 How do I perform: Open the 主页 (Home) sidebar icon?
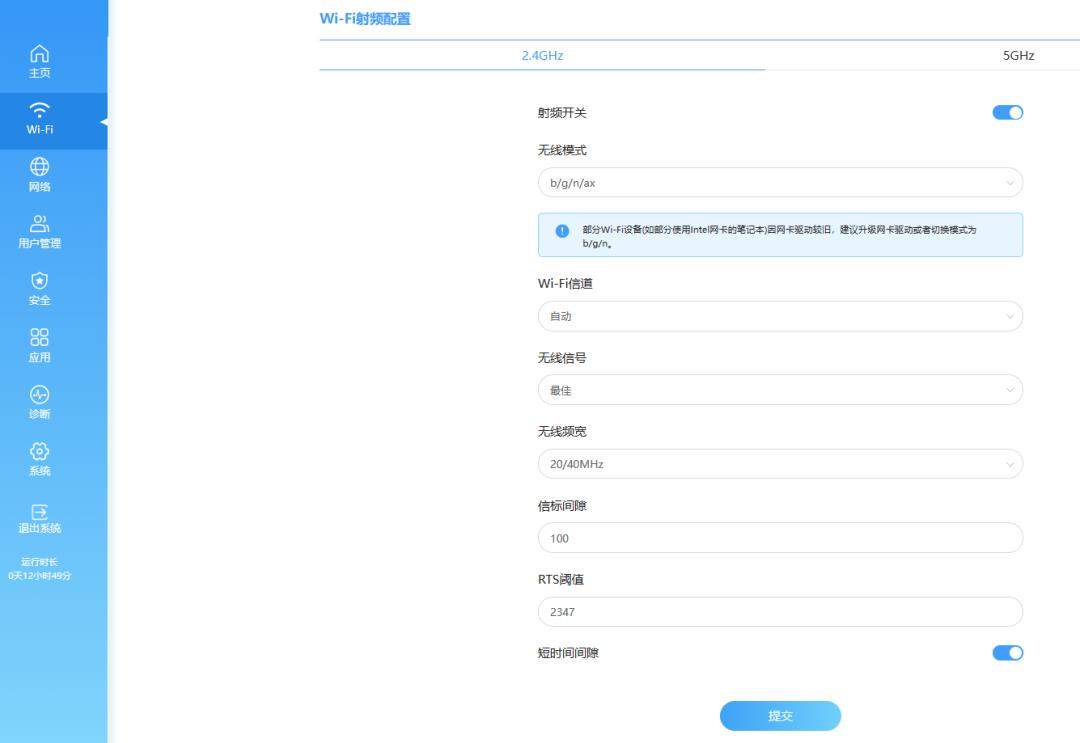pos(38,60)
